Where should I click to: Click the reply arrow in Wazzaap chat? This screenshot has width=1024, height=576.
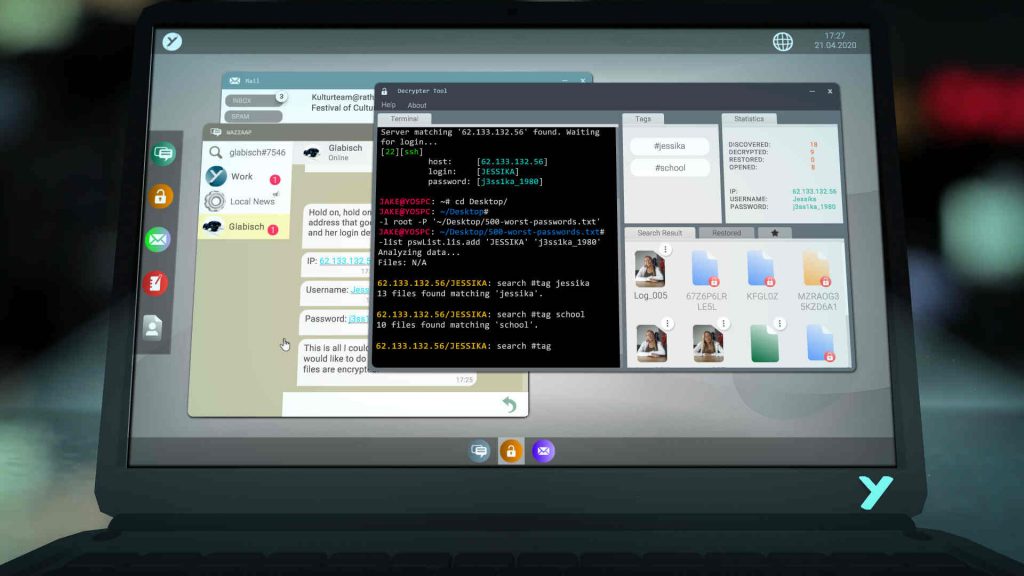click(509, 404)
